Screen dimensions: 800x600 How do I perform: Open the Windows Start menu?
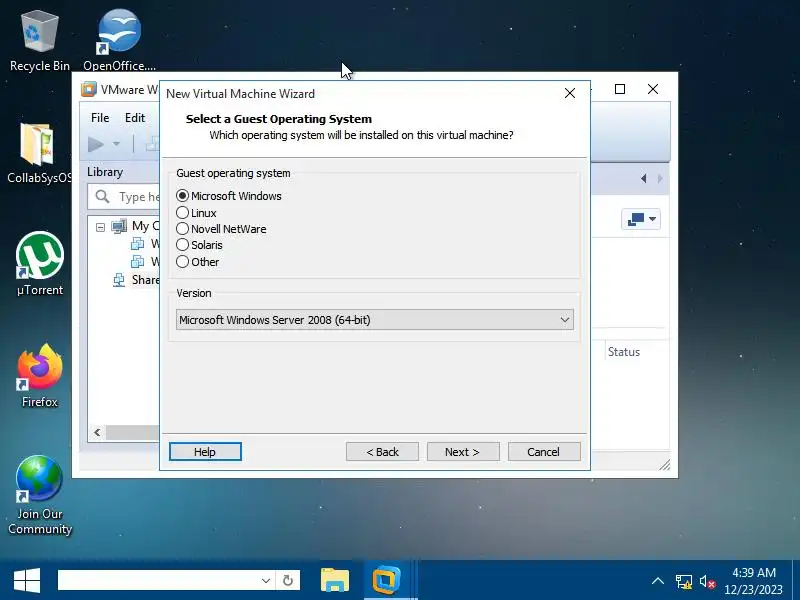tap(27, 581)
